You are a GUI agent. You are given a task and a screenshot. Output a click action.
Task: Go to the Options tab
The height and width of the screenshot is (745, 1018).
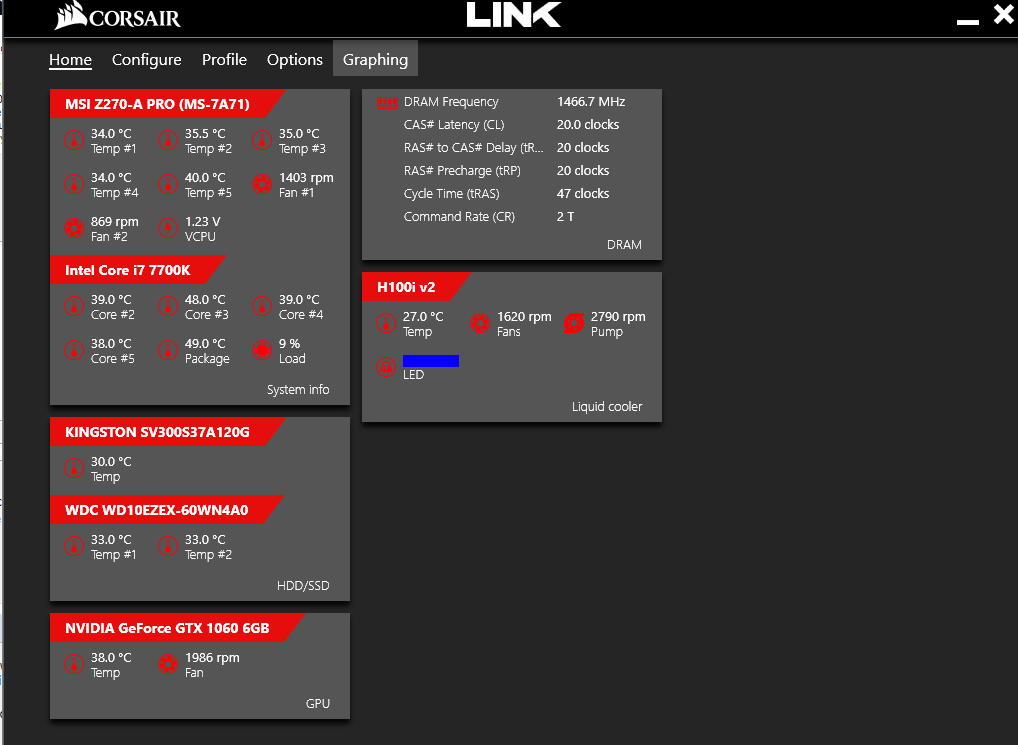295,60
